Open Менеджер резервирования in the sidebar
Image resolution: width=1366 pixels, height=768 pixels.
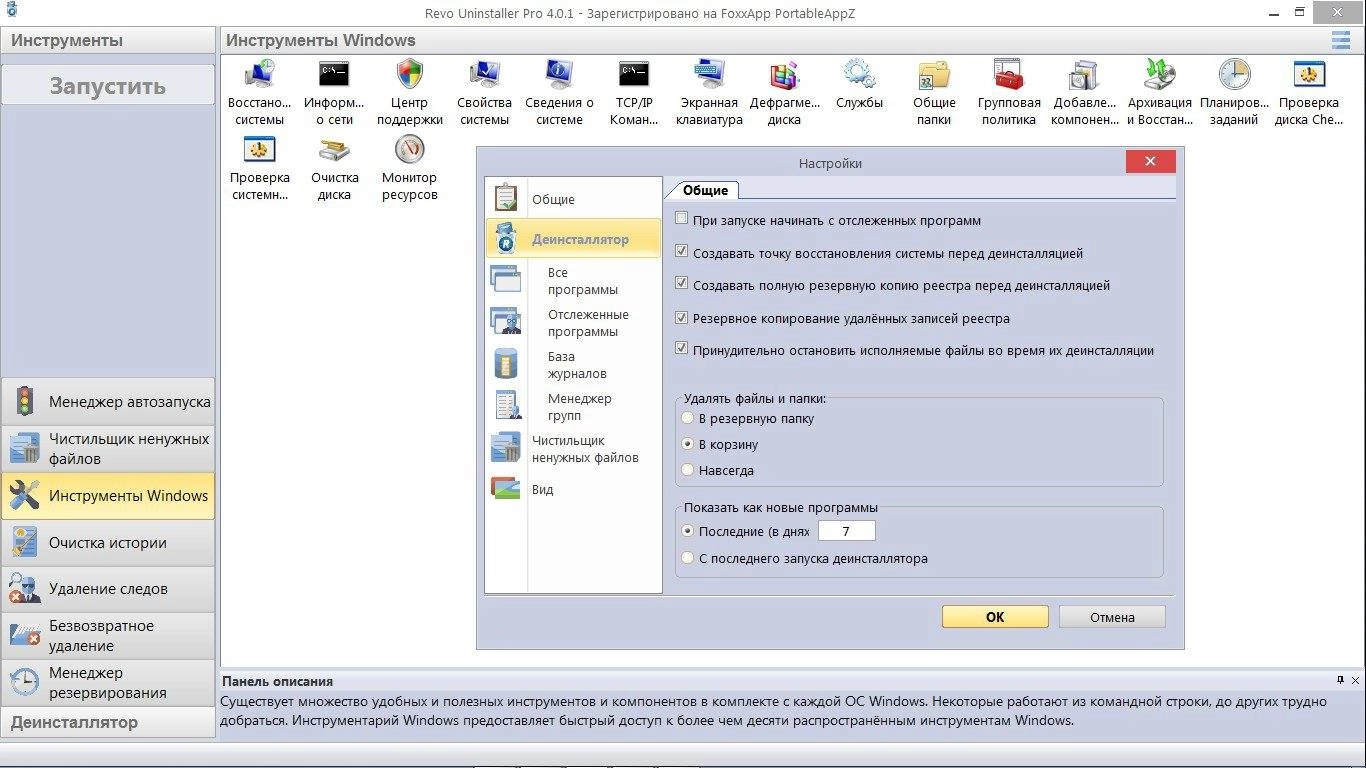coord(108,683)
